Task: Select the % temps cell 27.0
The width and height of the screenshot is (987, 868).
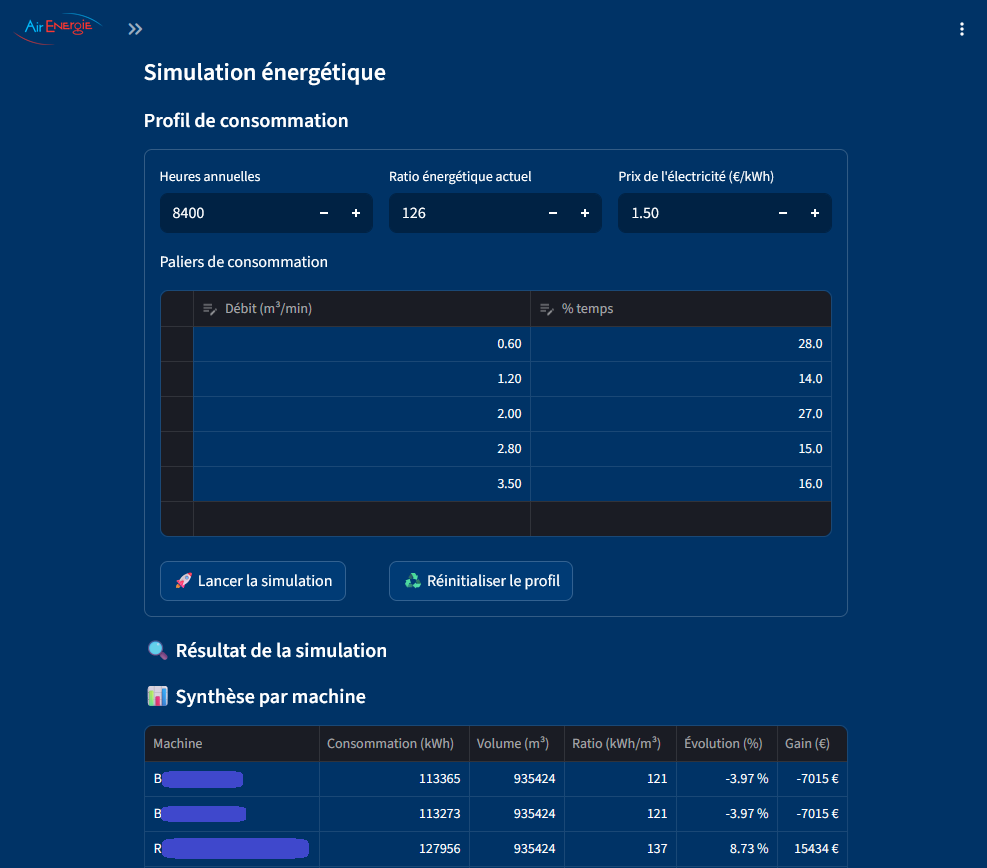Action: point(680,414)
